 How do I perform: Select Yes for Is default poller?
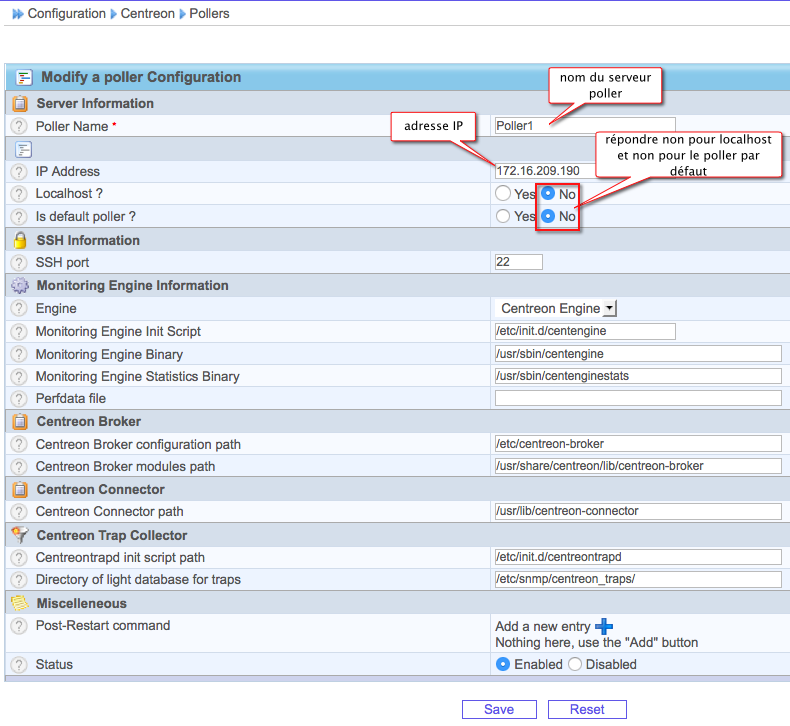click(503, 216)
